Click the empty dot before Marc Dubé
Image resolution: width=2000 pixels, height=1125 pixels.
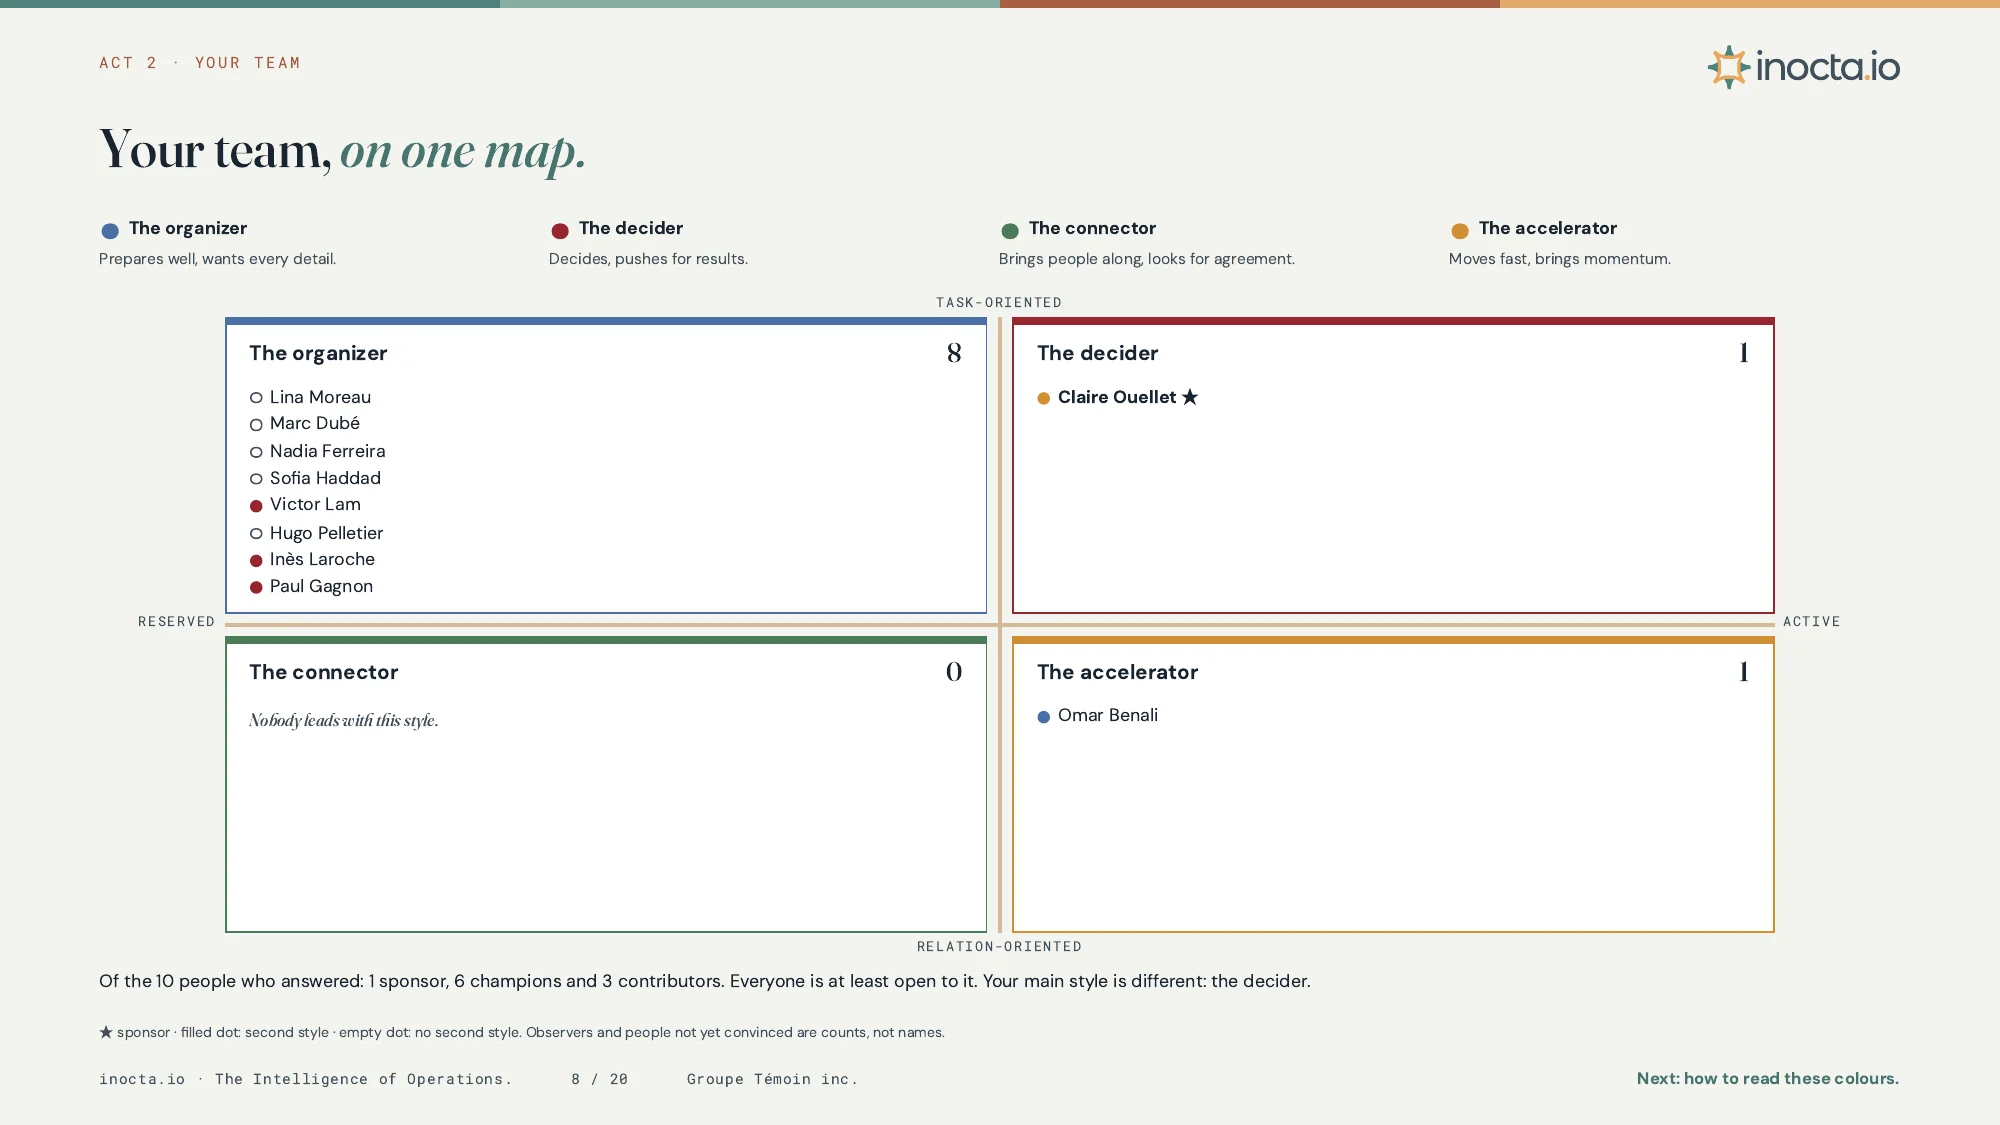tap(256, 425)
